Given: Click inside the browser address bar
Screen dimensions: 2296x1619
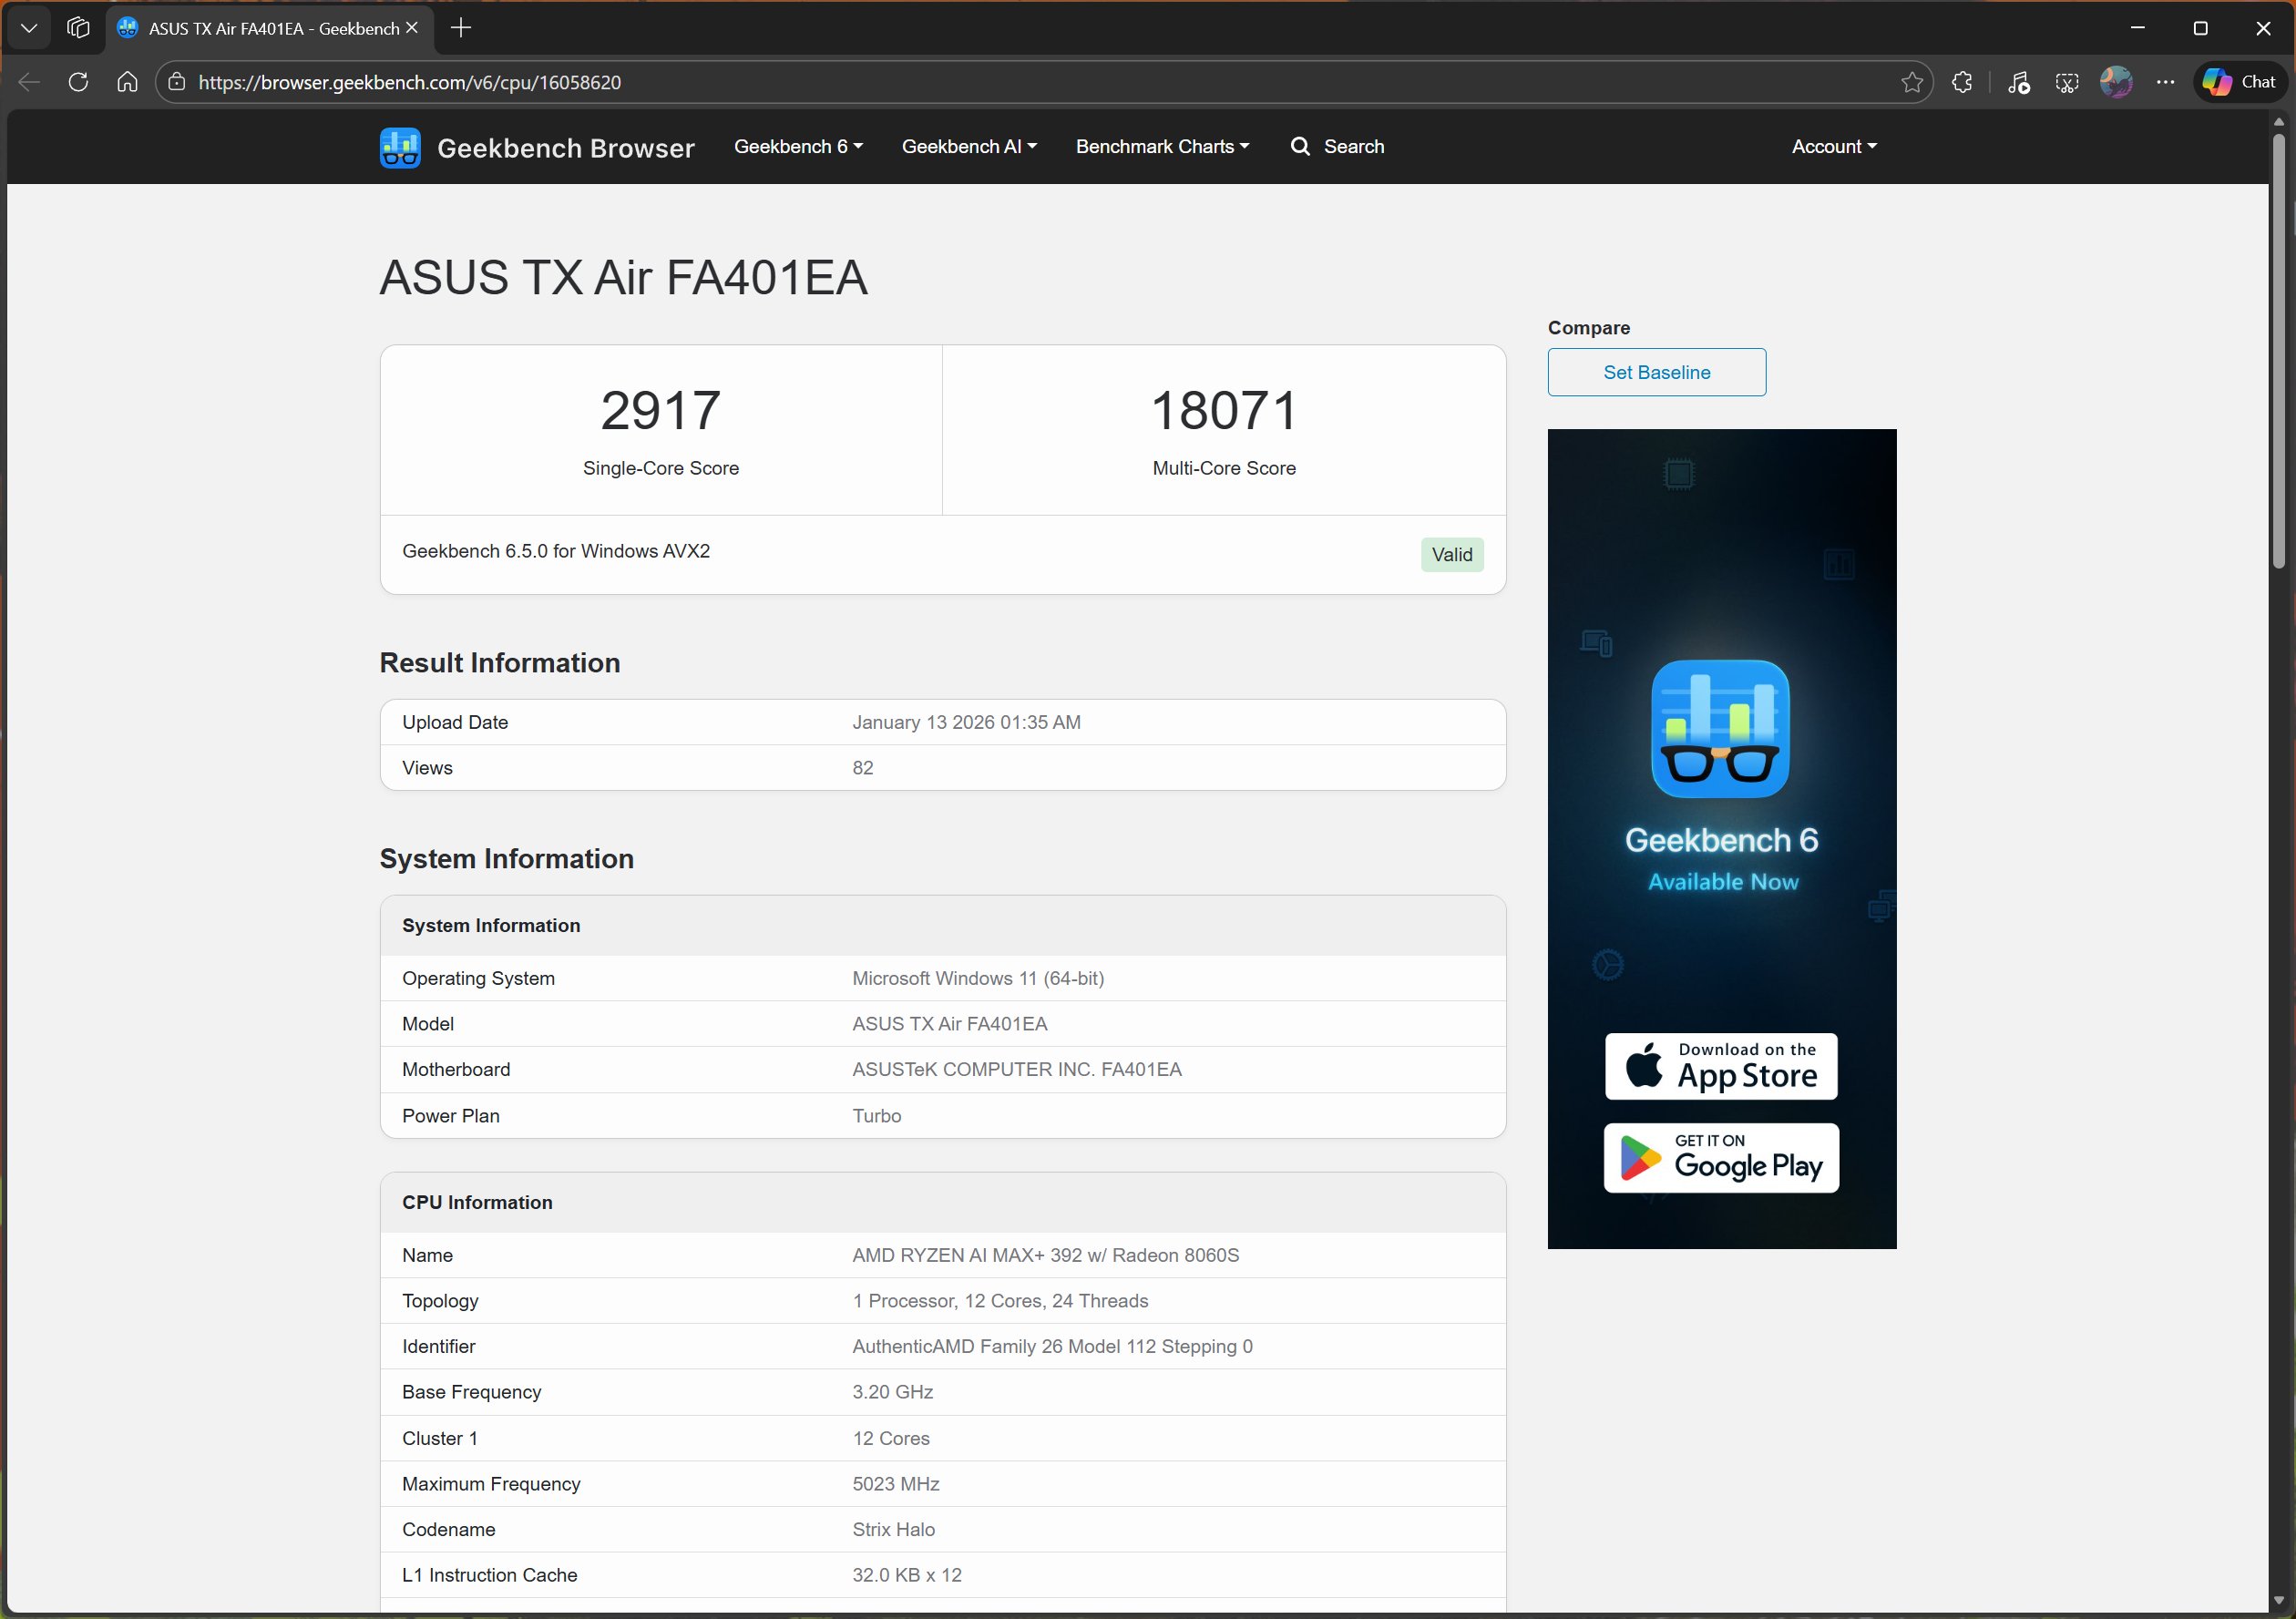Looking at the screenshot, I should pyautogui.click(x=700, y=82).
